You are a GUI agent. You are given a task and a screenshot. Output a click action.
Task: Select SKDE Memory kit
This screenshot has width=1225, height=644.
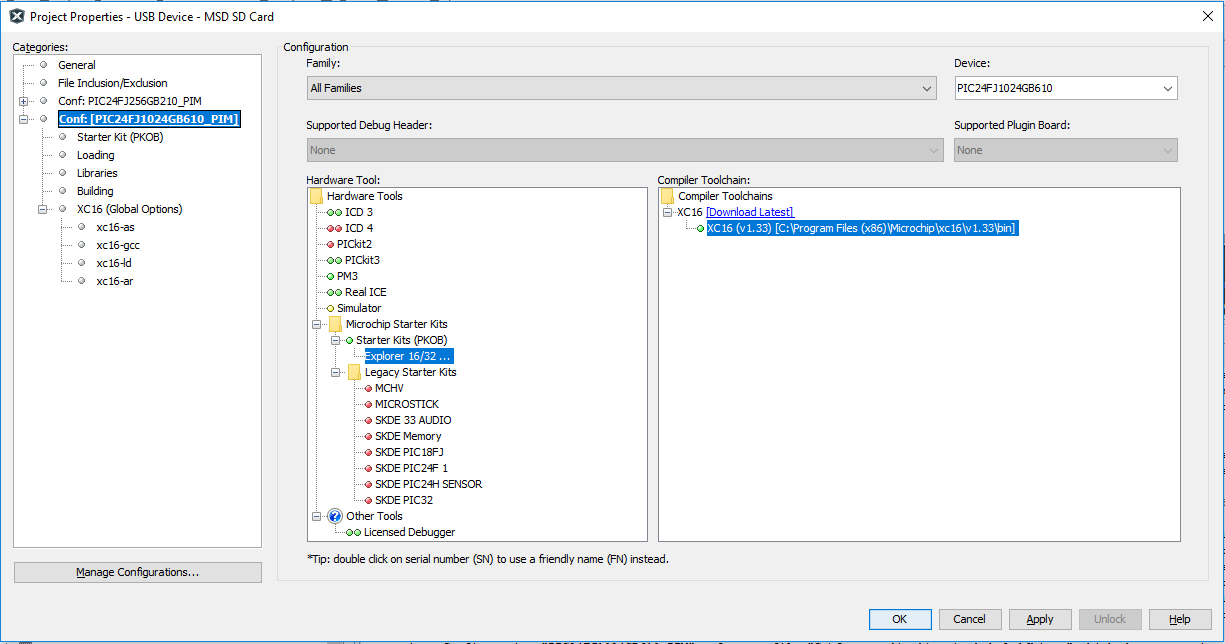408,436
